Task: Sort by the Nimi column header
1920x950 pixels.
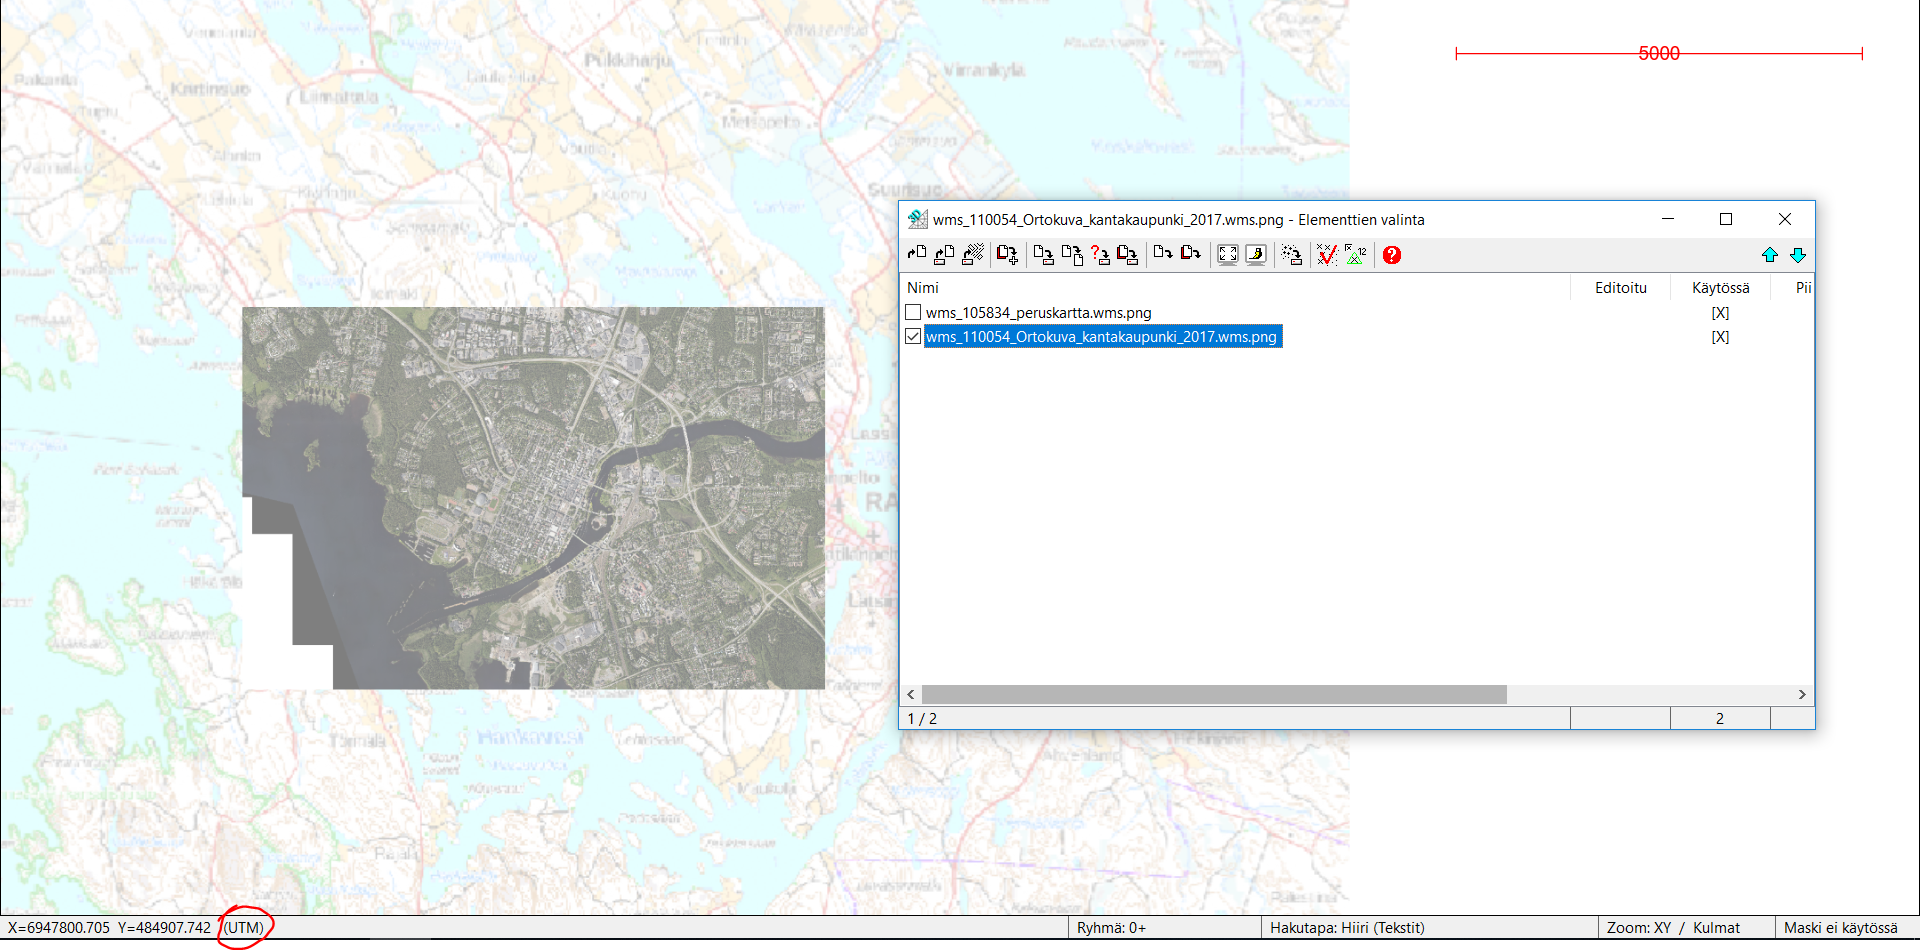Action: click(923, 288)
